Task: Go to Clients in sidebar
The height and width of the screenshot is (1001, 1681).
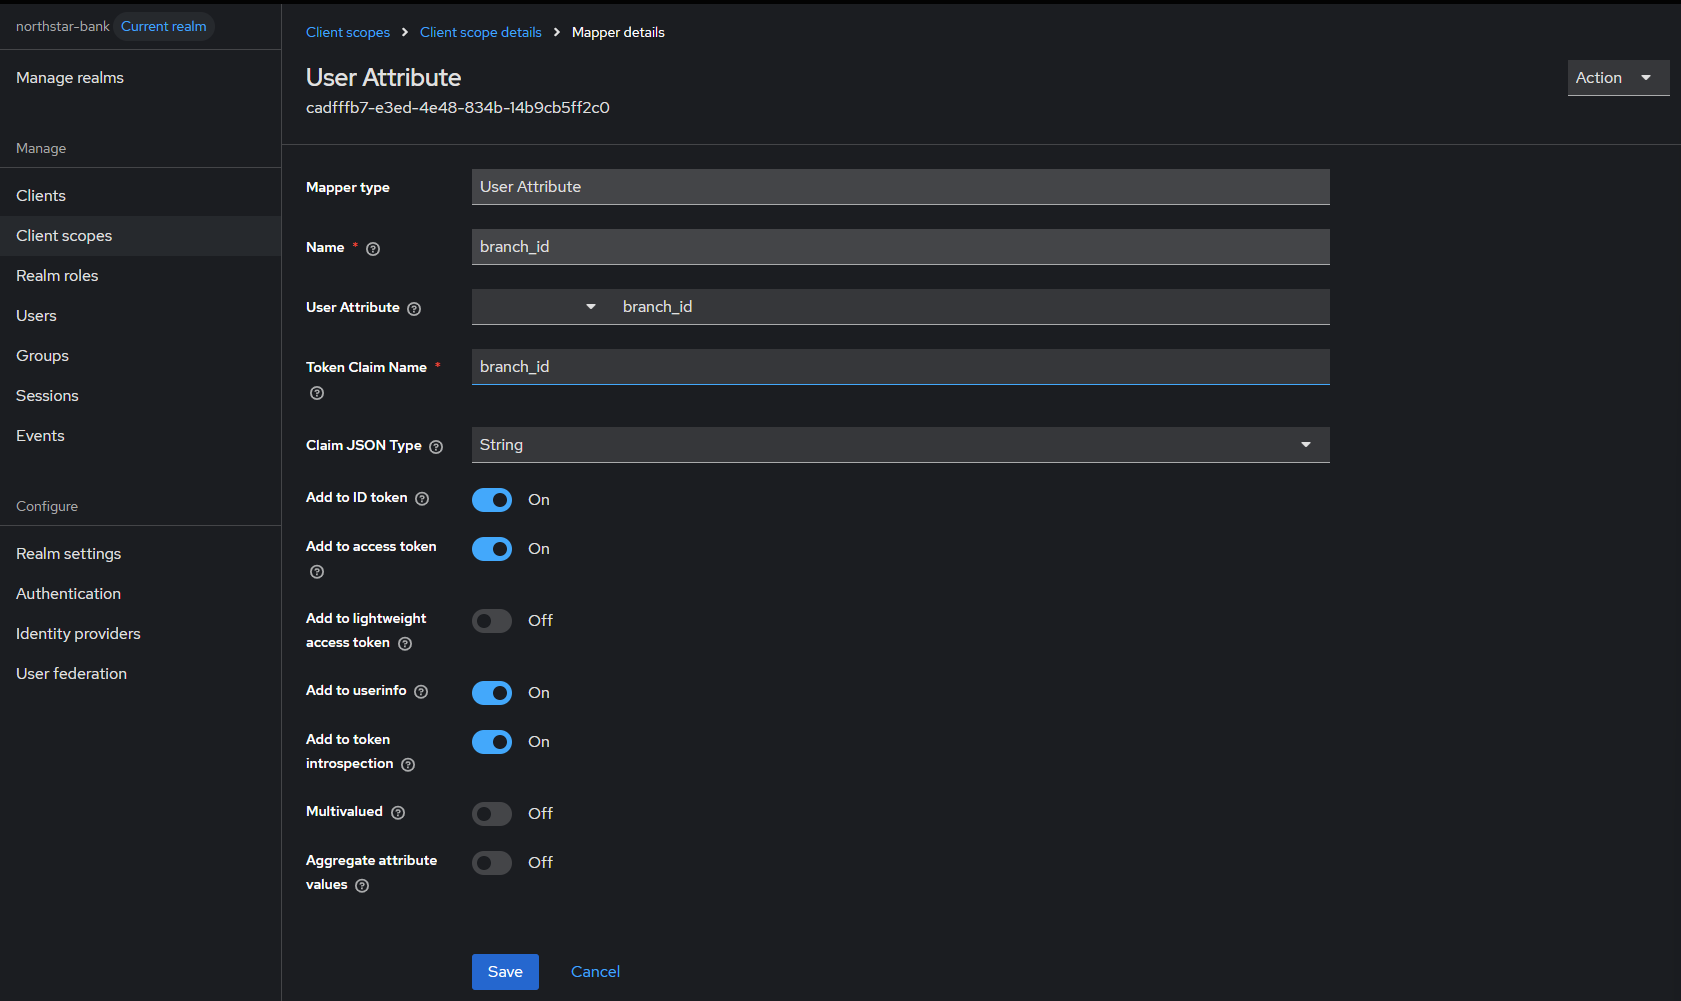Action: click(x=140, y=196)
